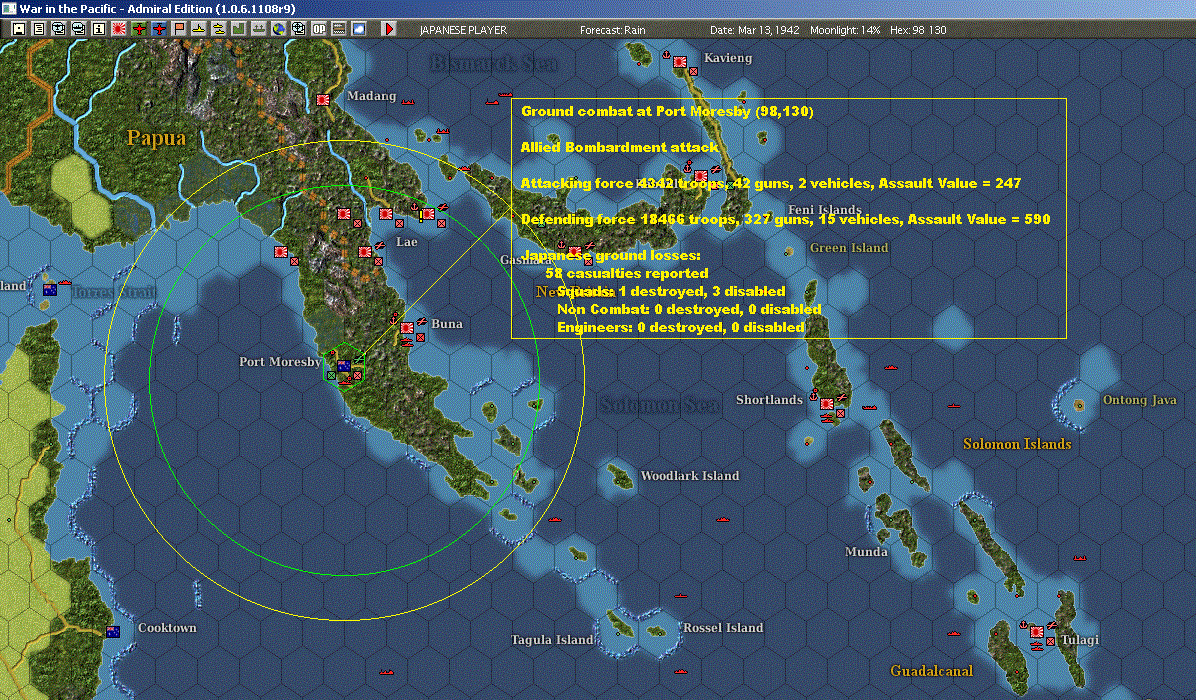Open the cloud weather toolbar icon
1196x700 pixels.
[358, 29]
